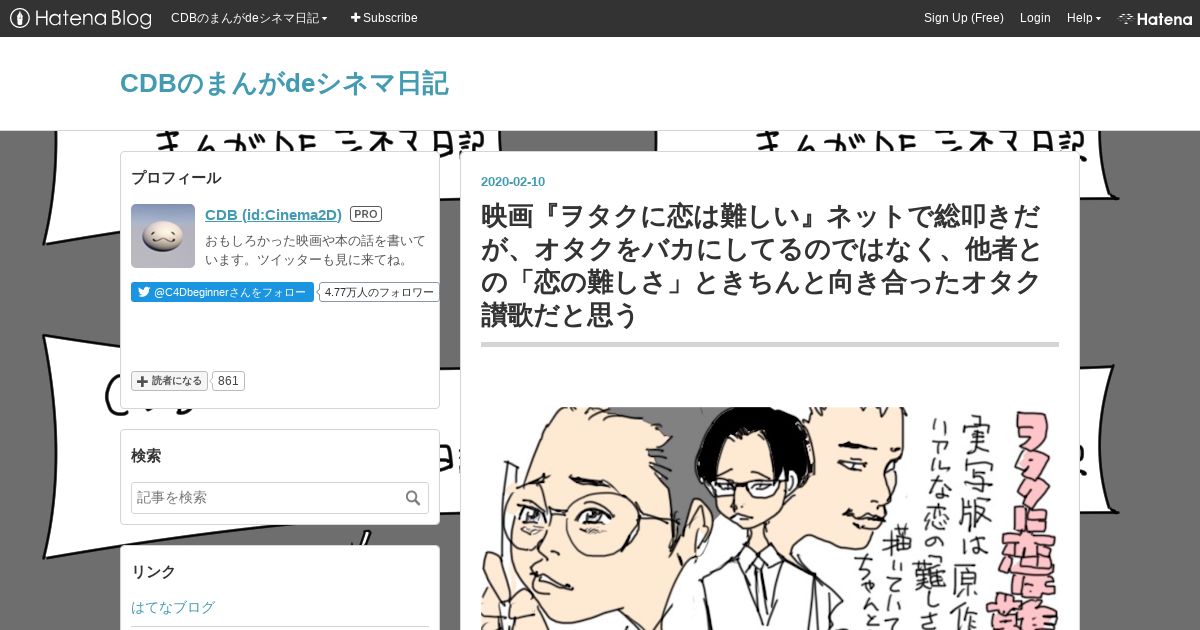
Task: Click the 2020-02-10 post date
Action: (513, 181)
